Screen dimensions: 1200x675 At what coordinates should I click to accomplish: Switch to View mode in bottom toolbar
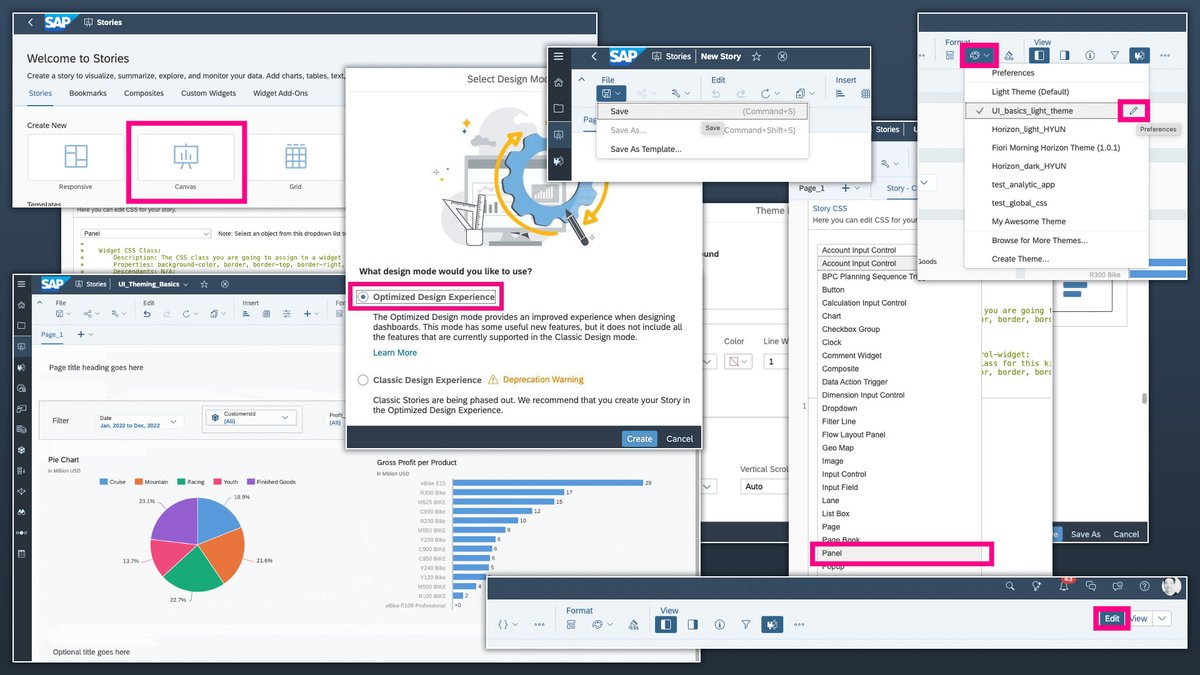tap(1139, 618)
